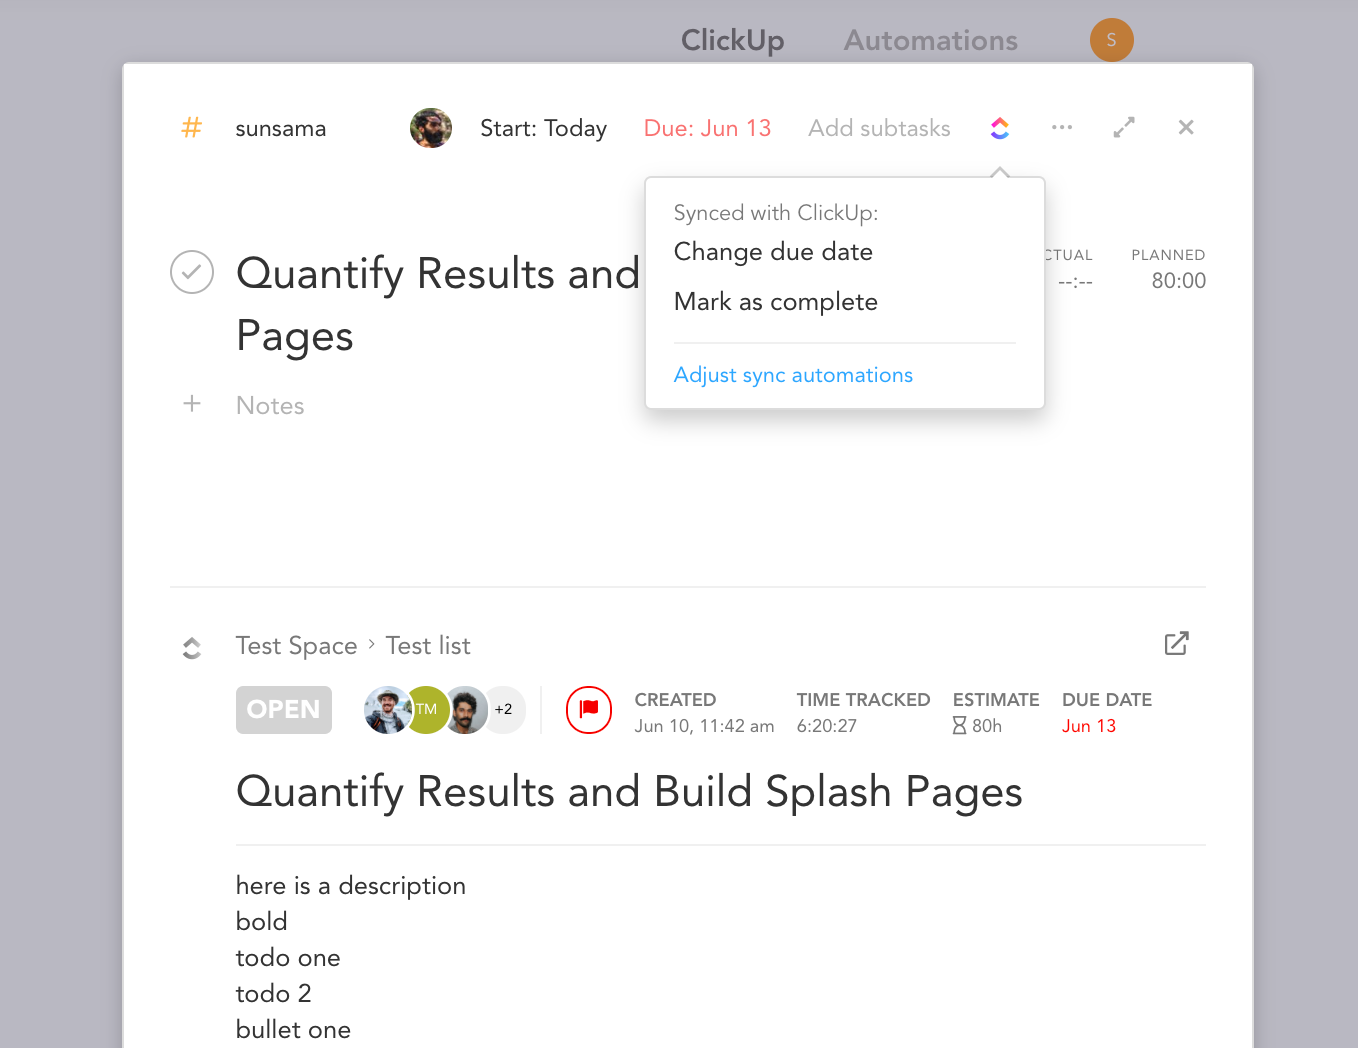Open the sunsama channel selector
The width and height of the screenshot is (1358, 1048).
281,128
